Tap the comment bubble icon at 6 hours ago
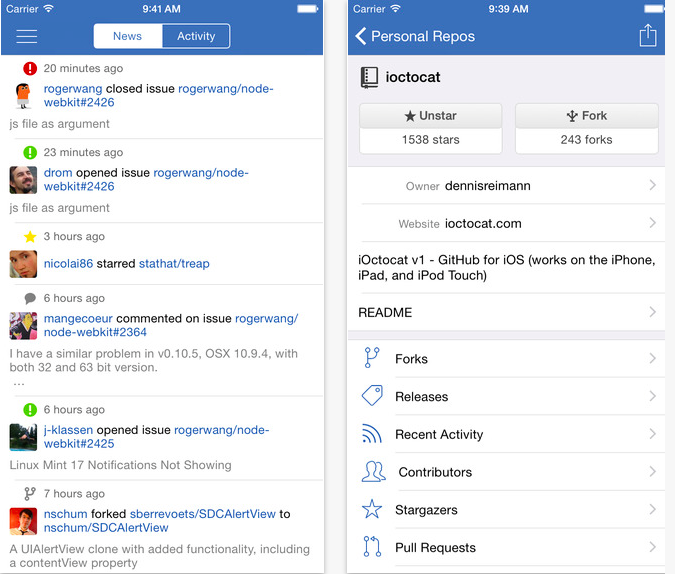Viewport: 675px width, 574px height. point(30,298)
